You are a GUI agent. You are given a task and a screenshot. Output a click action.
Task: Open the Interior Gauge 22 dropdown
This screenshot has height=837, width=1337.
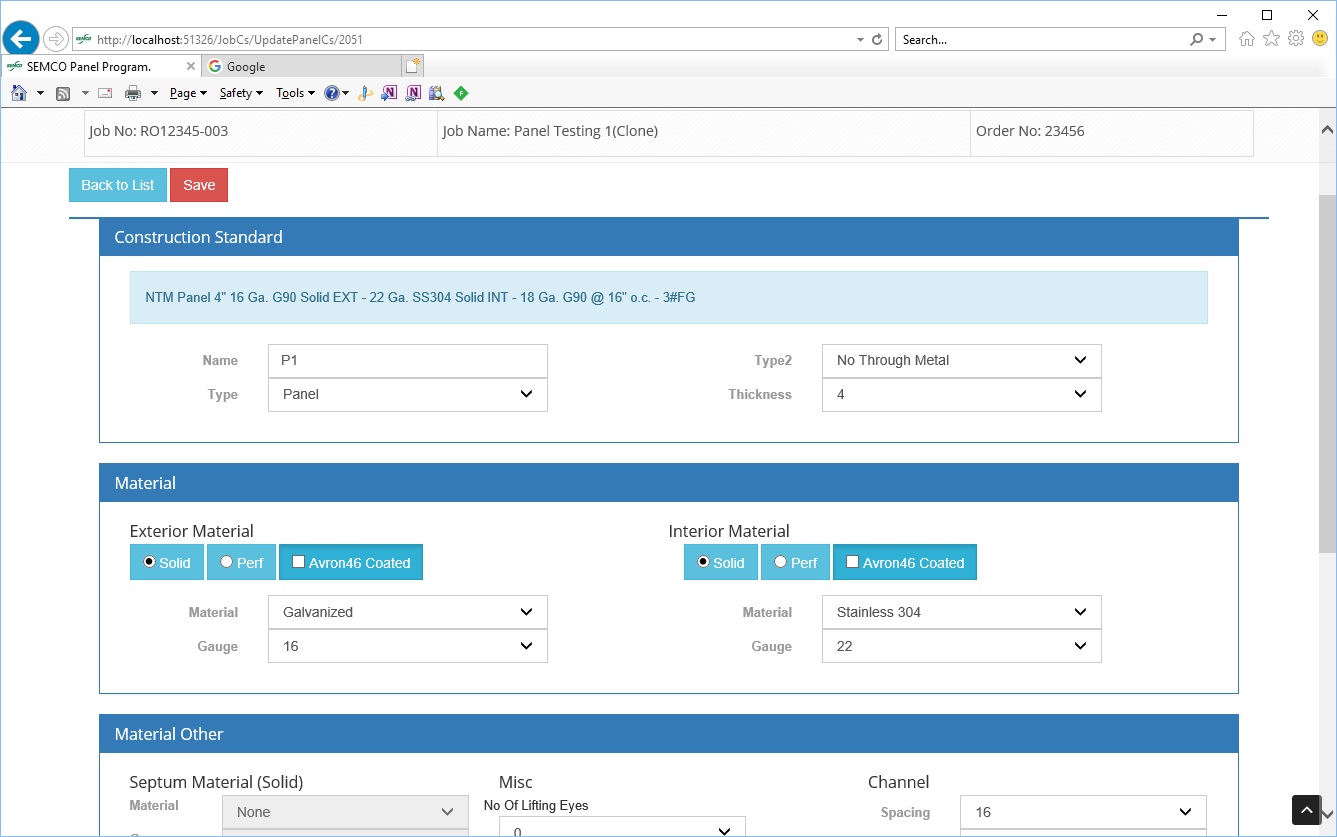point(961,647)
